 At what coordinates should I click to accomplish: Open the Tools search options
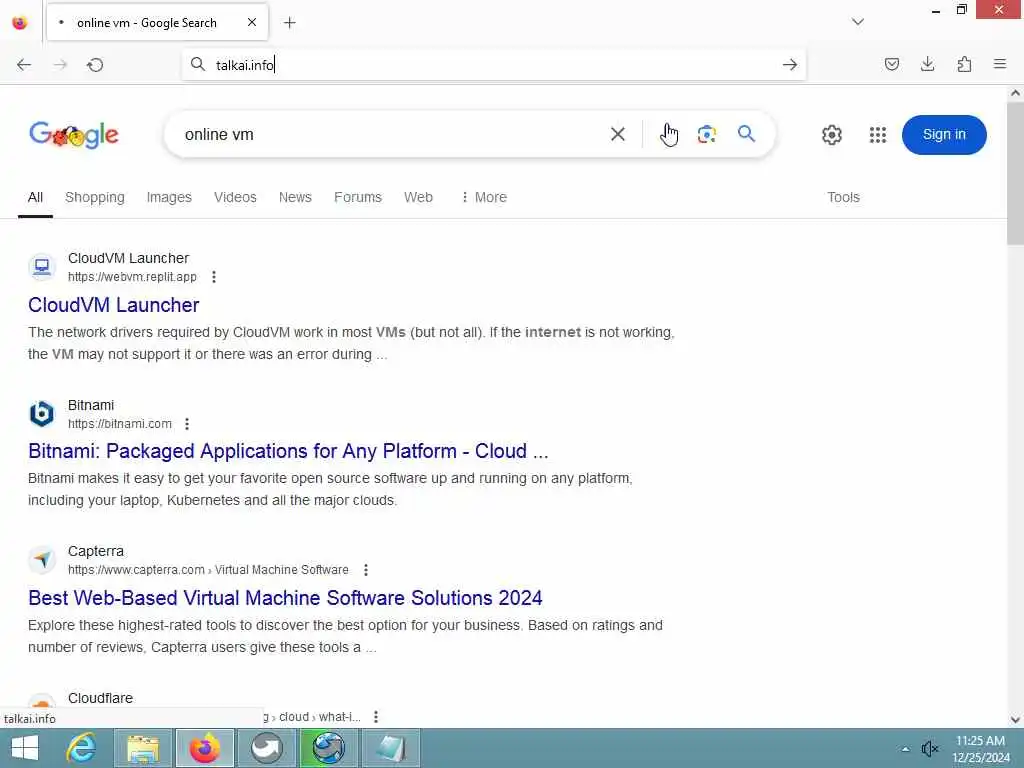pos(843,197)
